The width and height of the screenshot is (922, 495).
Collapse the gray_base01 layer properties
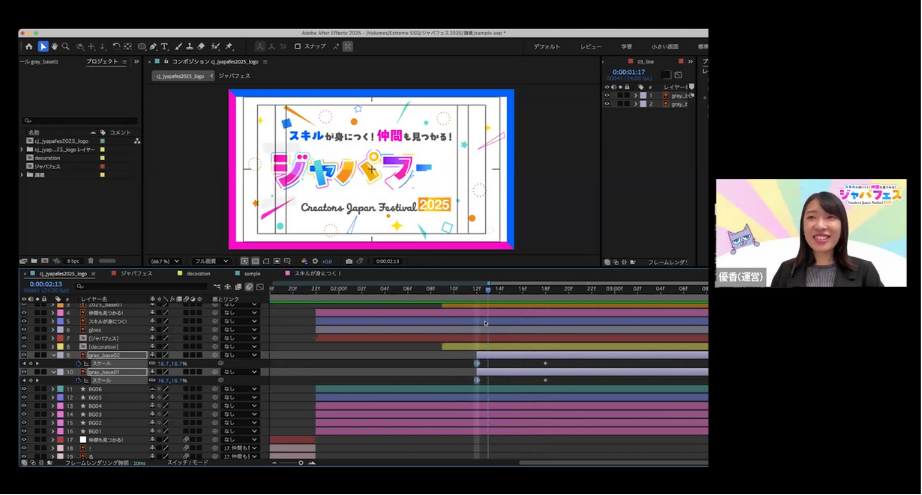(53, 372)
